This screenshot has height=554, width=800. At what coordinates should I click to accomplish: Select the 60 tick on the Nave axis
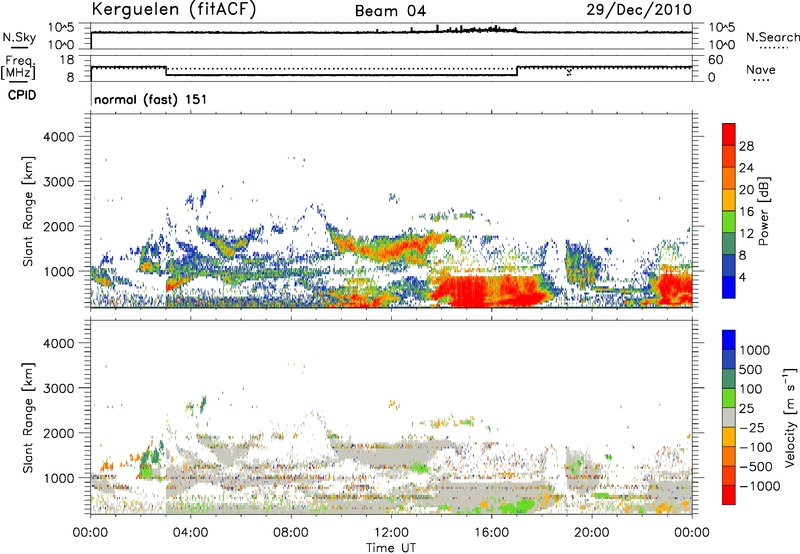715,60
